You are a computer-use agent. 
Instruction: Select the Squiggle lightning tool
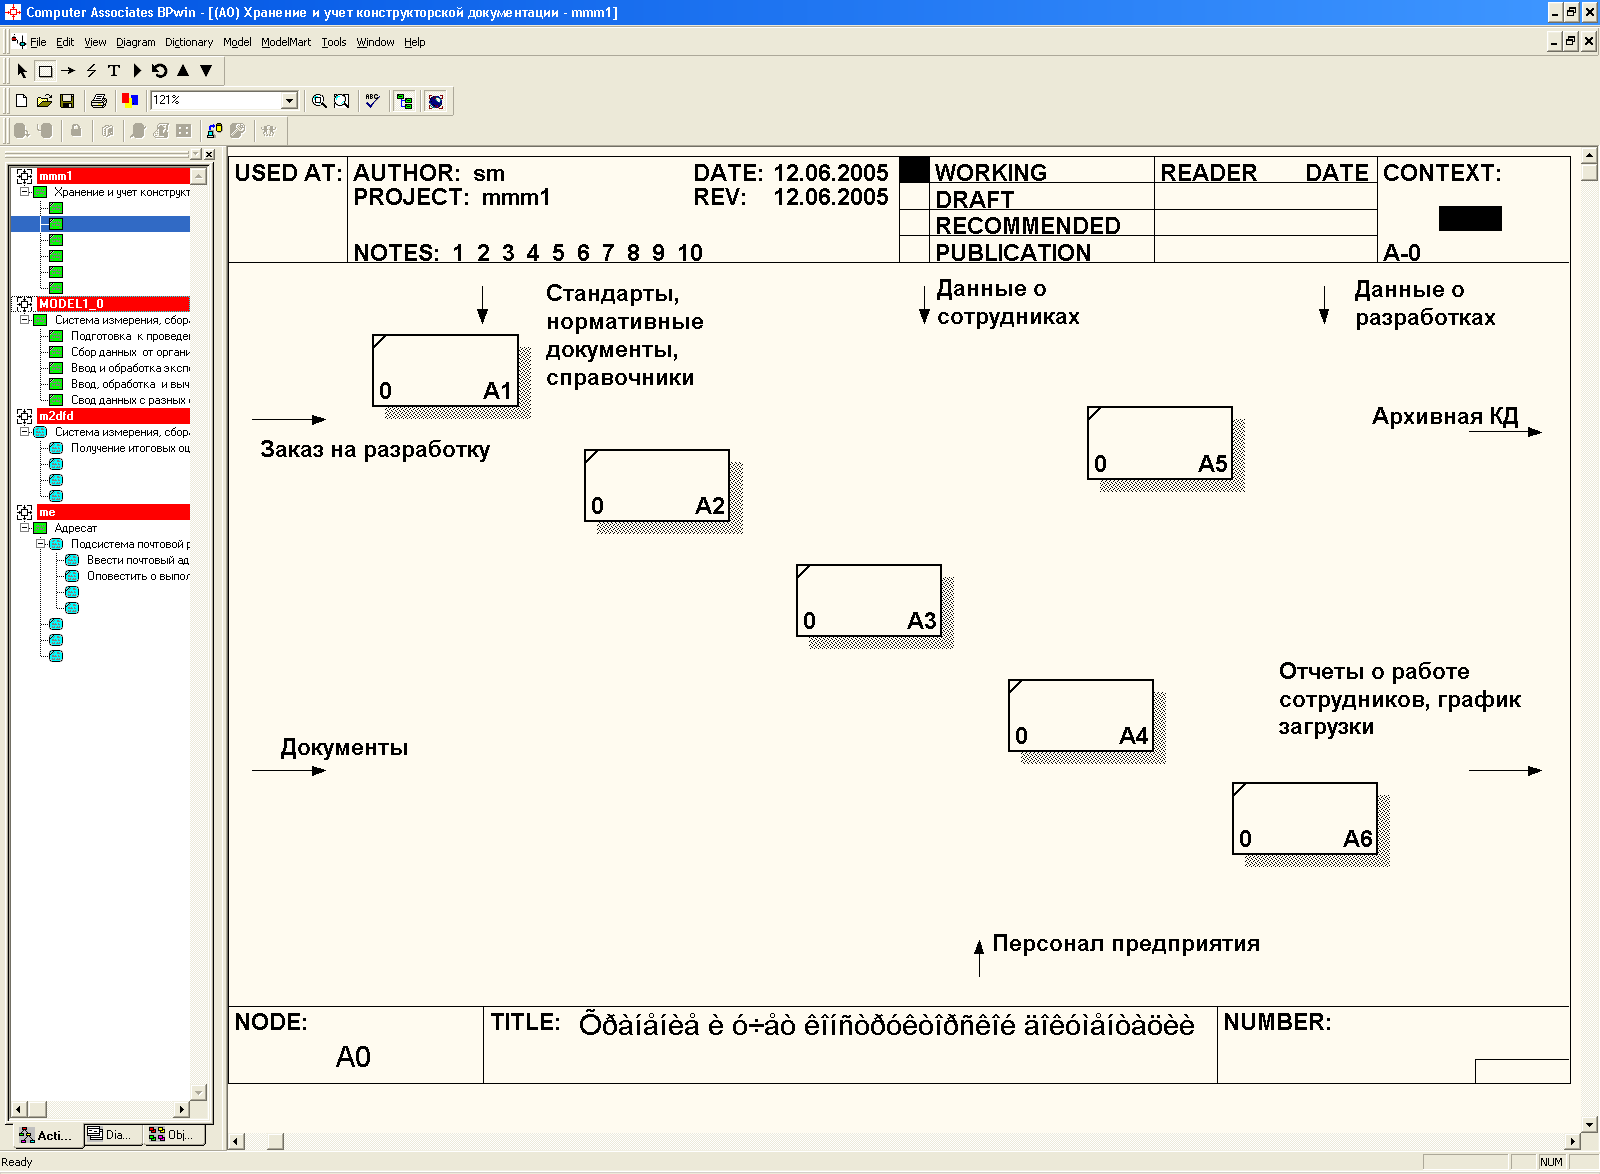coord(91,71)
